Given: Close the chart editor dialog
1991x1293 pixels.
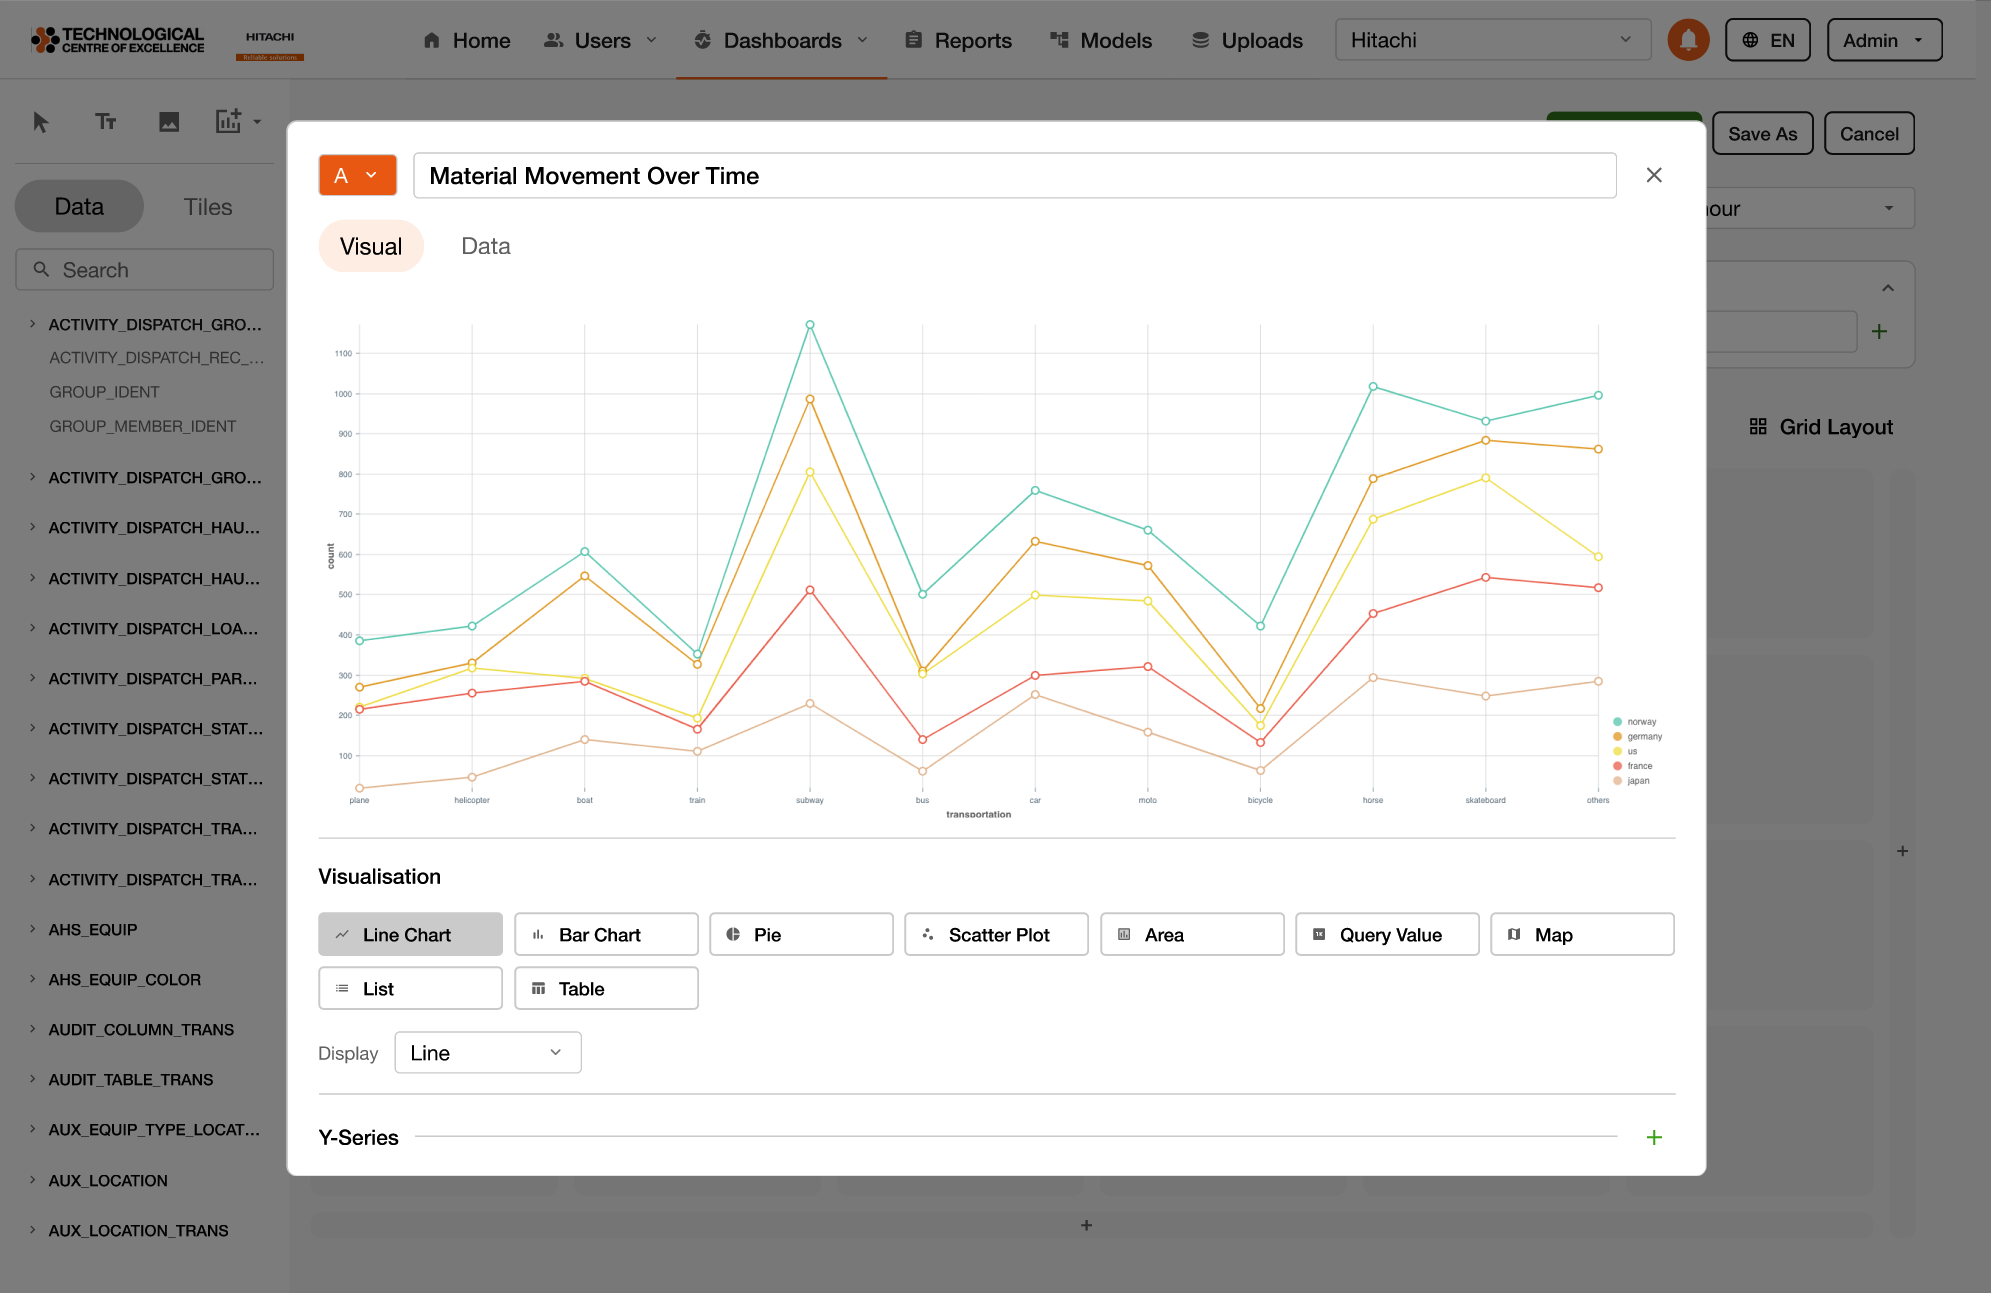Looking at the screenshot, I should click(x=1654, y=175).
